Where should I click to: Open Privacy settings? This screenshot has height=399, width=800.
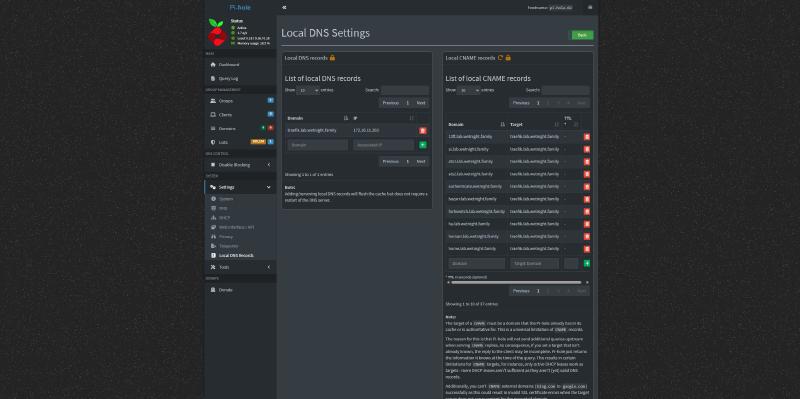point(240,236)
